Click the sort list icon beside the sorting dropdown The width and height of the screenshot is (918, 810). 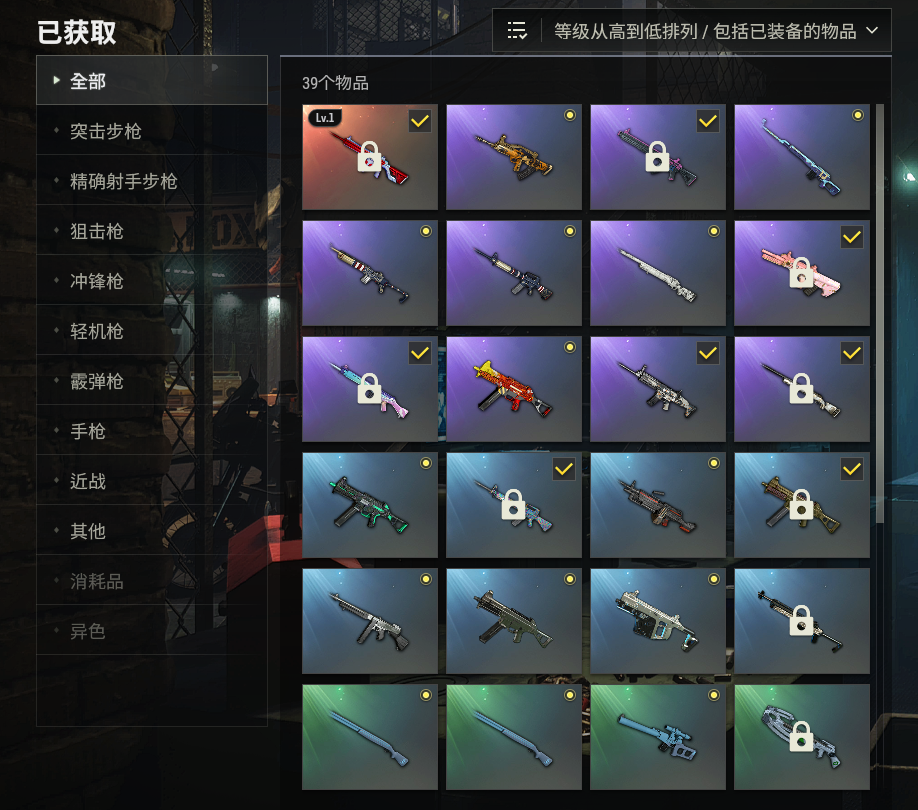tap(517, 30)
